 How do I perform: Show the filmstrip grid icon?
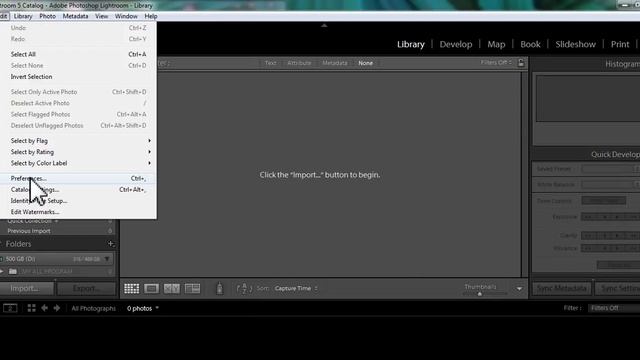(x=31, y=308)
